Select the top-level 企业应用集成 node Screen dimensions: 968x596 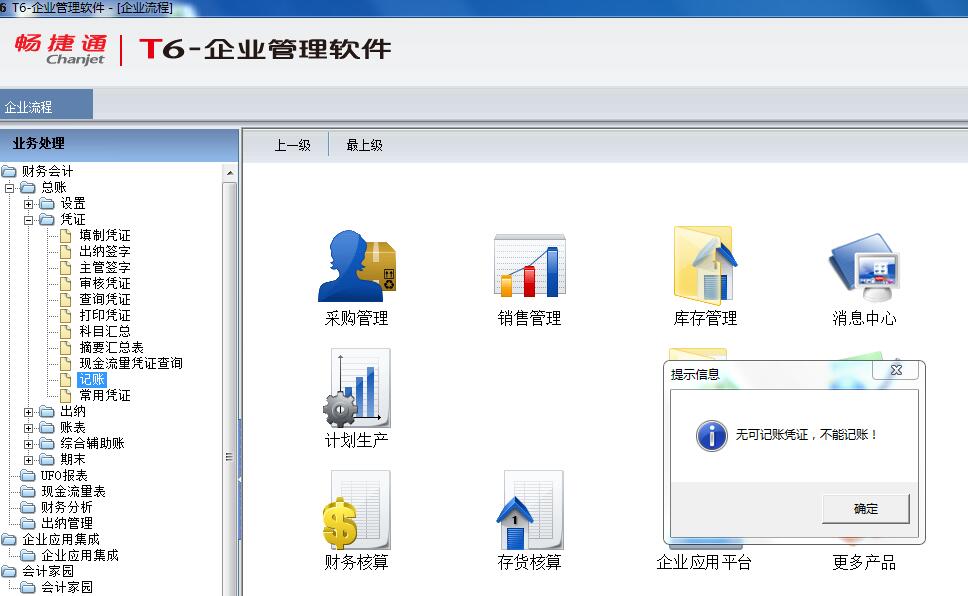point(60,540)
